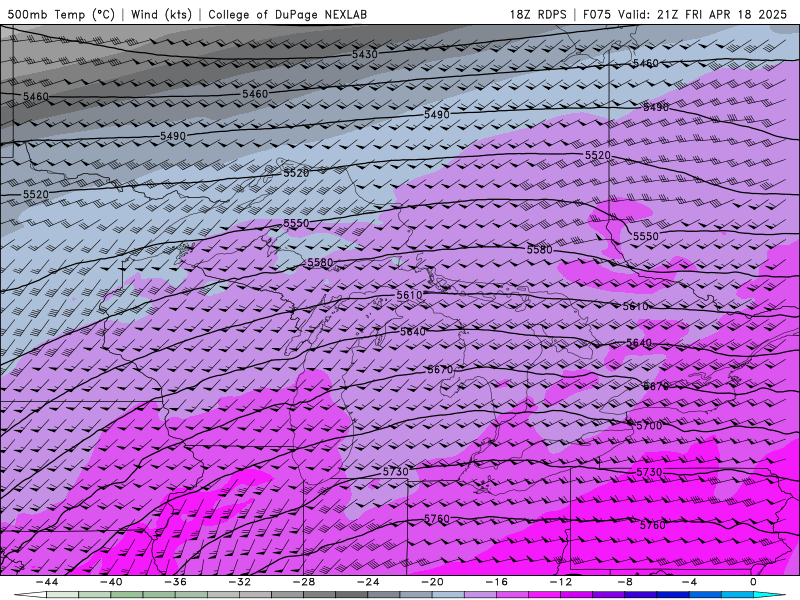
Task: Click the -20 colorbar tick label
Action: (x=433, y=582)
